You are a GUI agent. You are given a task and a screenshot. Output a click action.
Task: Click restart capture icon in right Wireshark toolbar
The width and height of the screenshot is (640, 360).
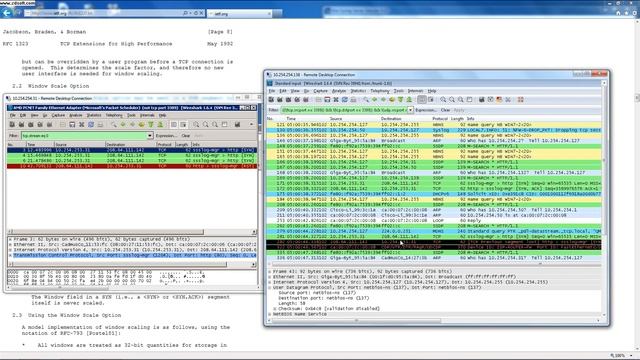(x=305, y=100)
